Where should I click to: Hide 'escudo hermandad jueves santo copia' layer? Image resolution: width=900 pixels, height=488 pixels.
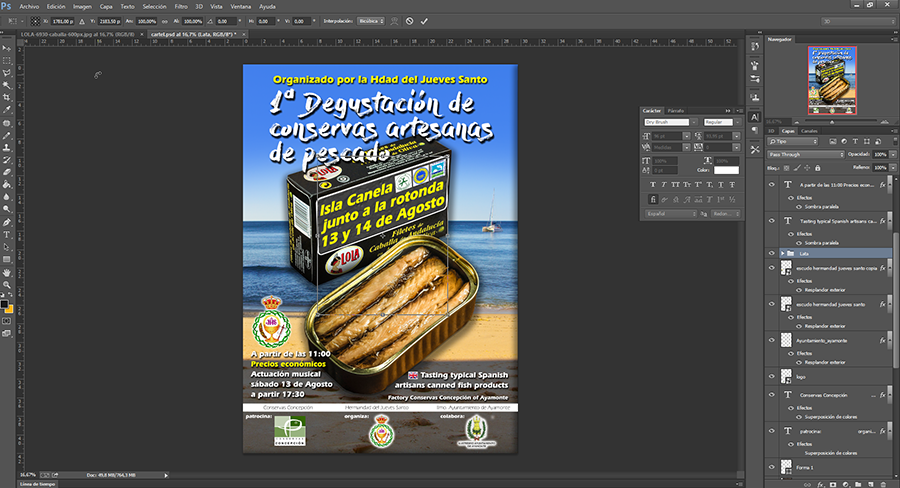click(x=771, y=268)
